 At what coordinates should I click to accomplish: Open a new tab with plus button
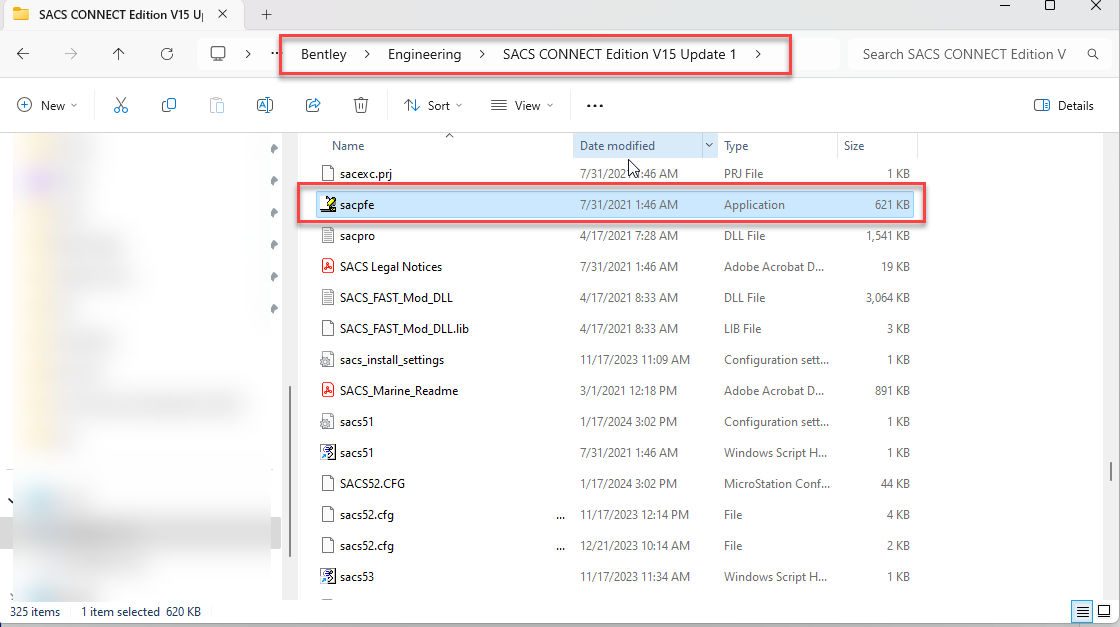(266, 14)
